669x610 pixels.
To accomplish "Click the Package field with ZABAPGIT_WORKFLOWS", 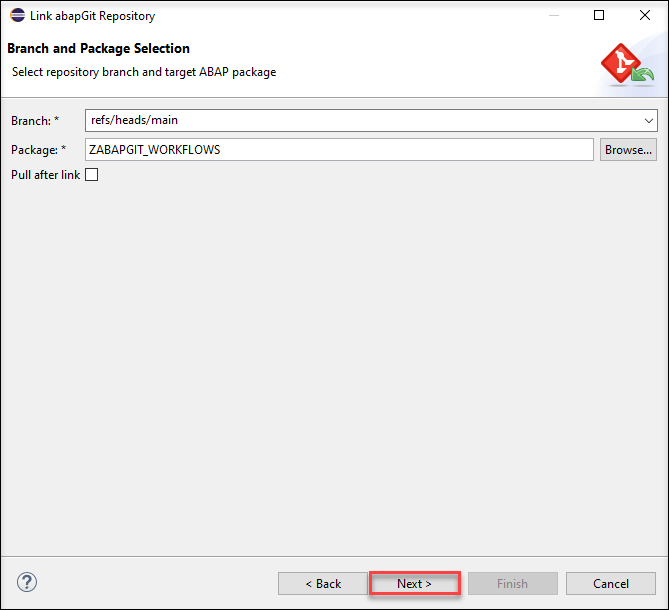I will (x=339, y=150).
